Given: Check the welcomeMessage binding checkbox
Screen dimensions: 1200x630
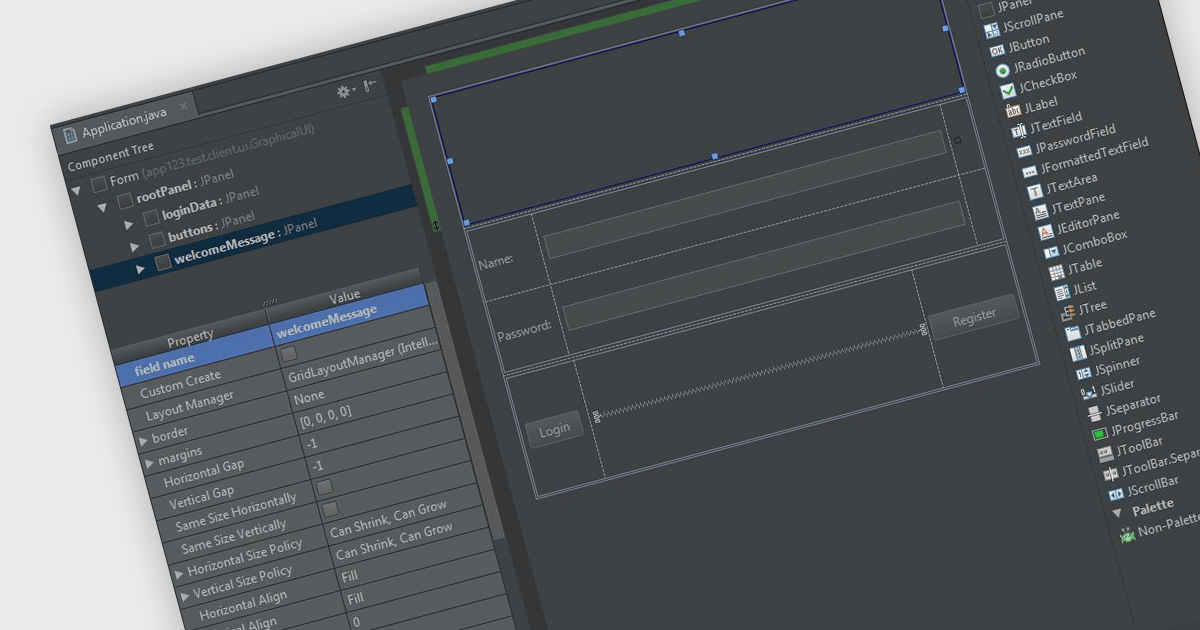Looking at the screenshot, I should coord(163,262).
